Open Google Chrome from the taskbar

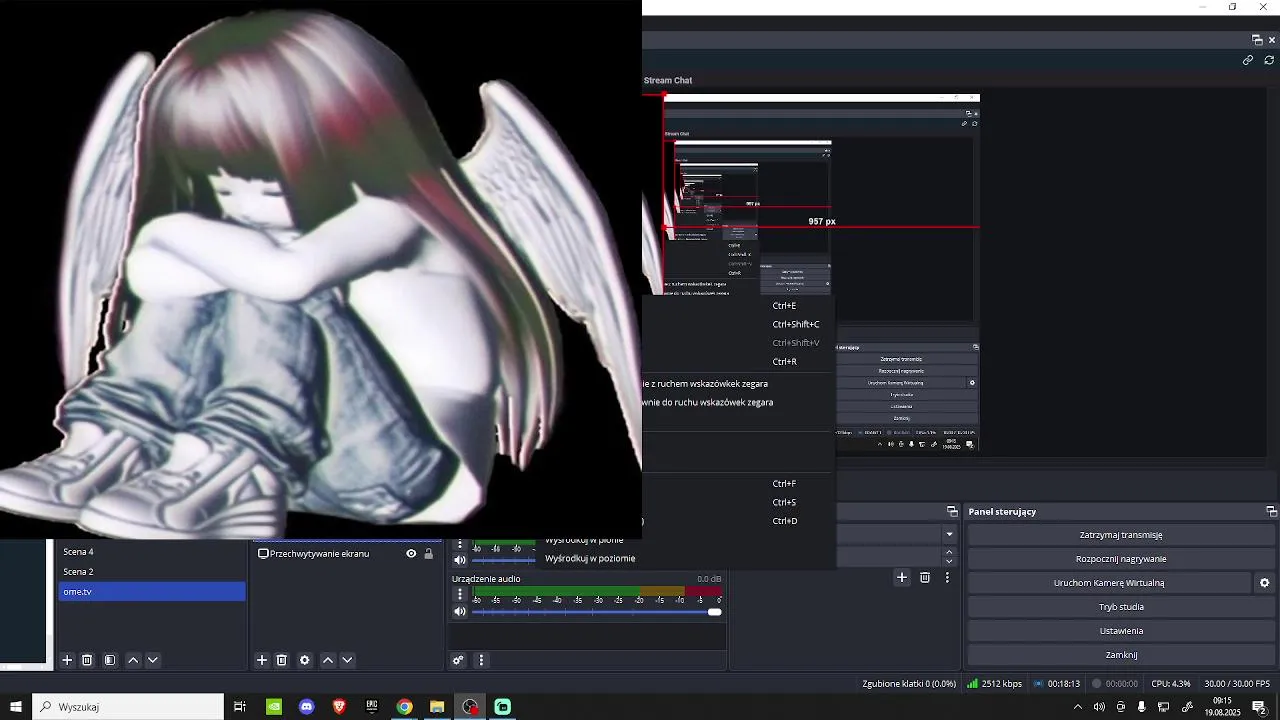pos(404,707)
